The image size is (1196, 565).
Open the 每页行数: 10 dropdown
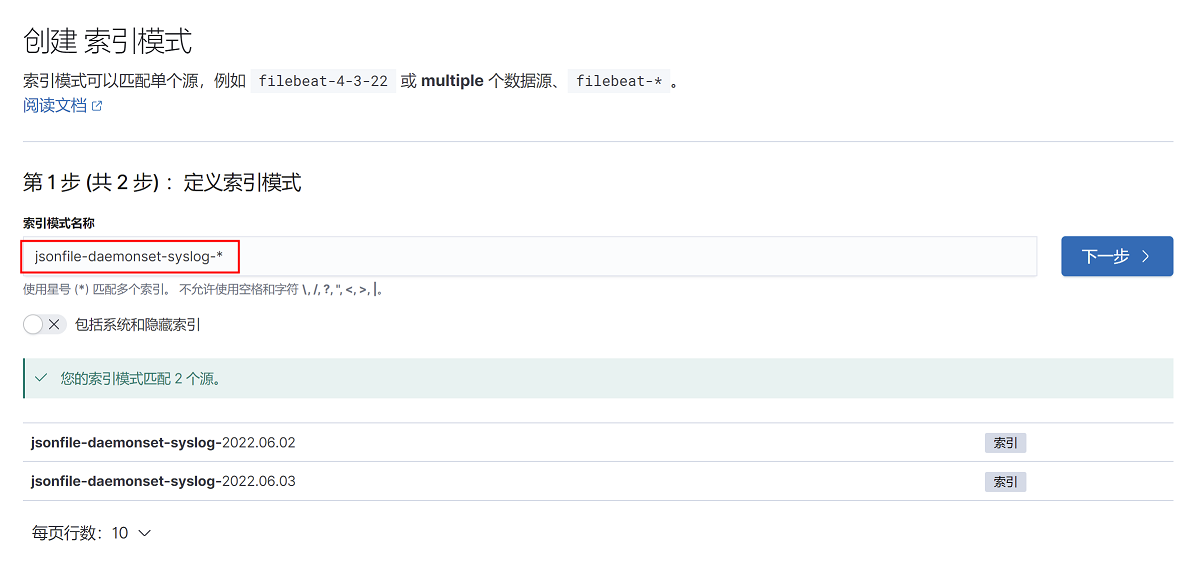[x=91, y=533]
